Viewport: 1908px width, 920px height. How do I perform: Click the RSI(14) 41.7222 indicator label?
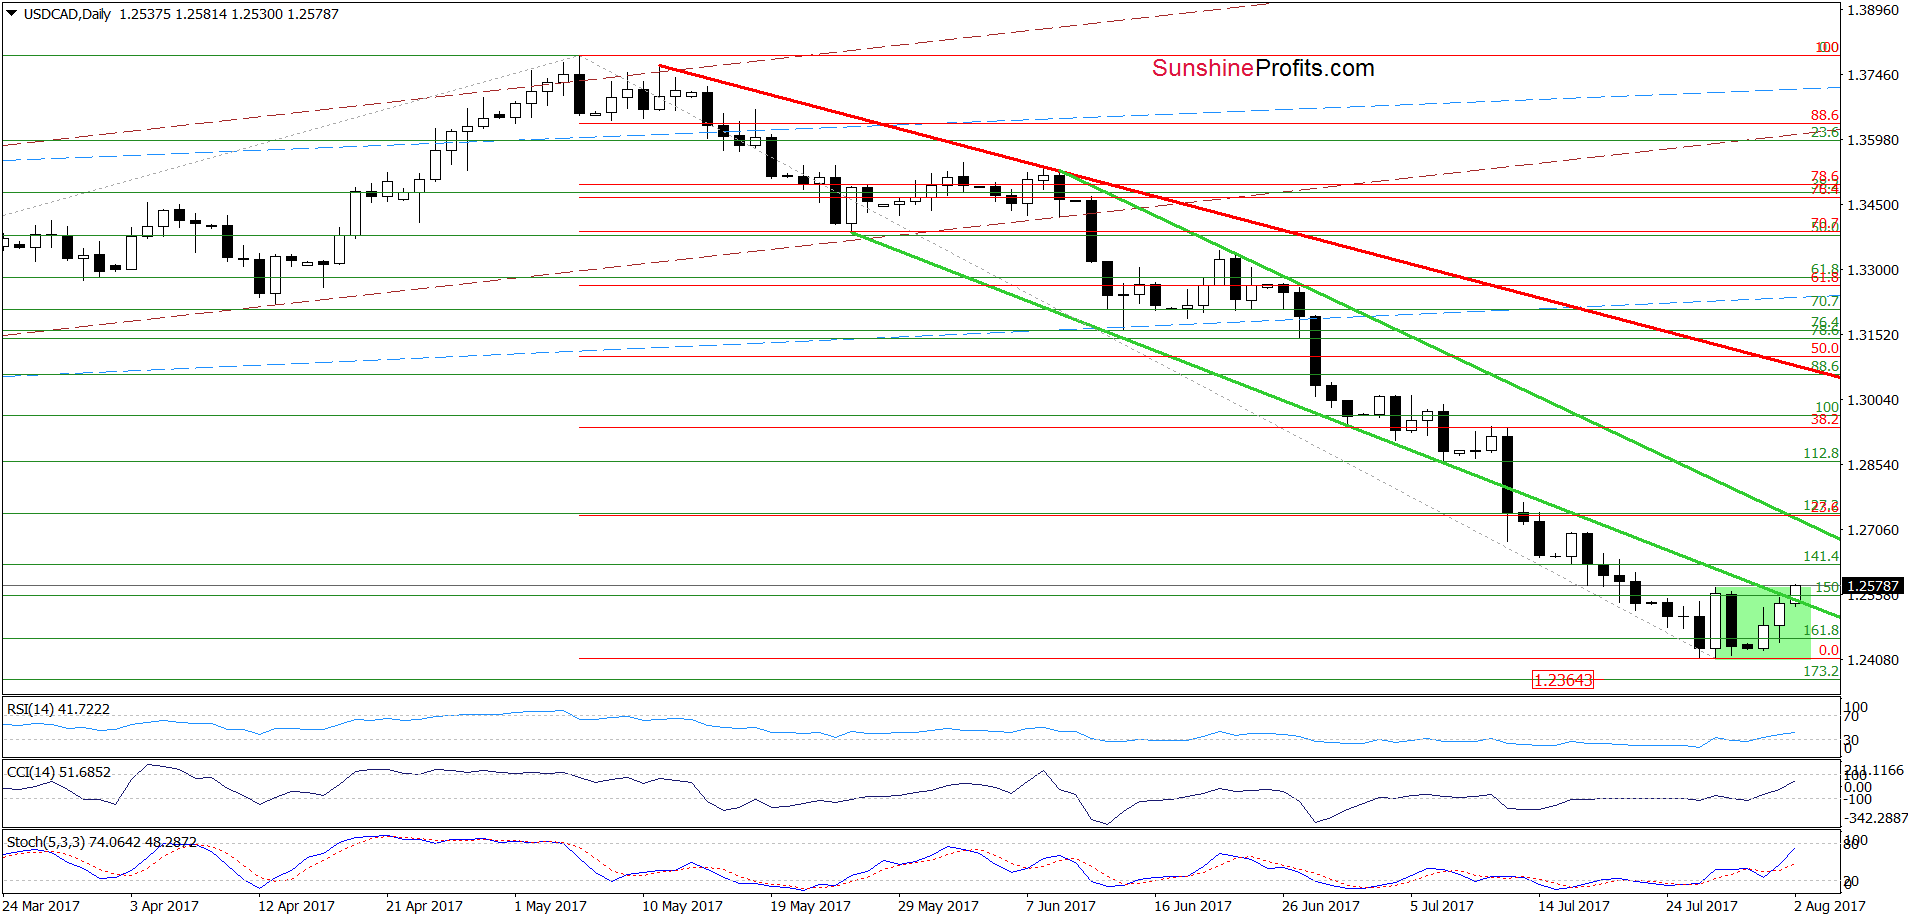pyautogui.click(x=58, y=709)
